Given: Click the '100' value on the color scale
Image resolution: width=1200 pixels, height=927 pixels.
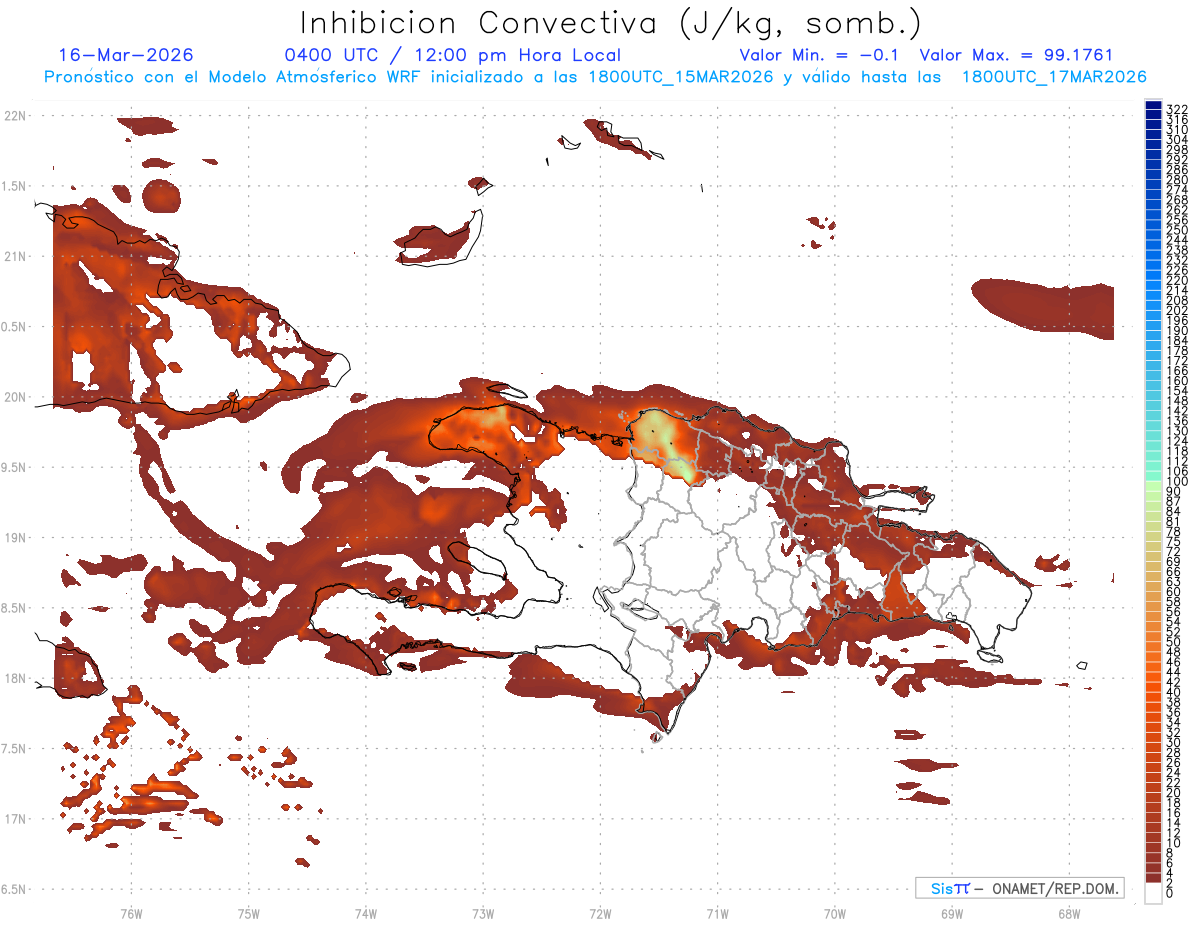Looking at the screenshot, I should pos(1176,481).
